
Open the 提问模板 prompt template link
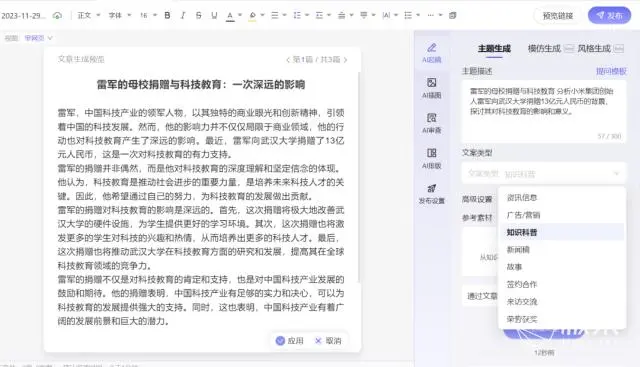(x=611, y=71)
